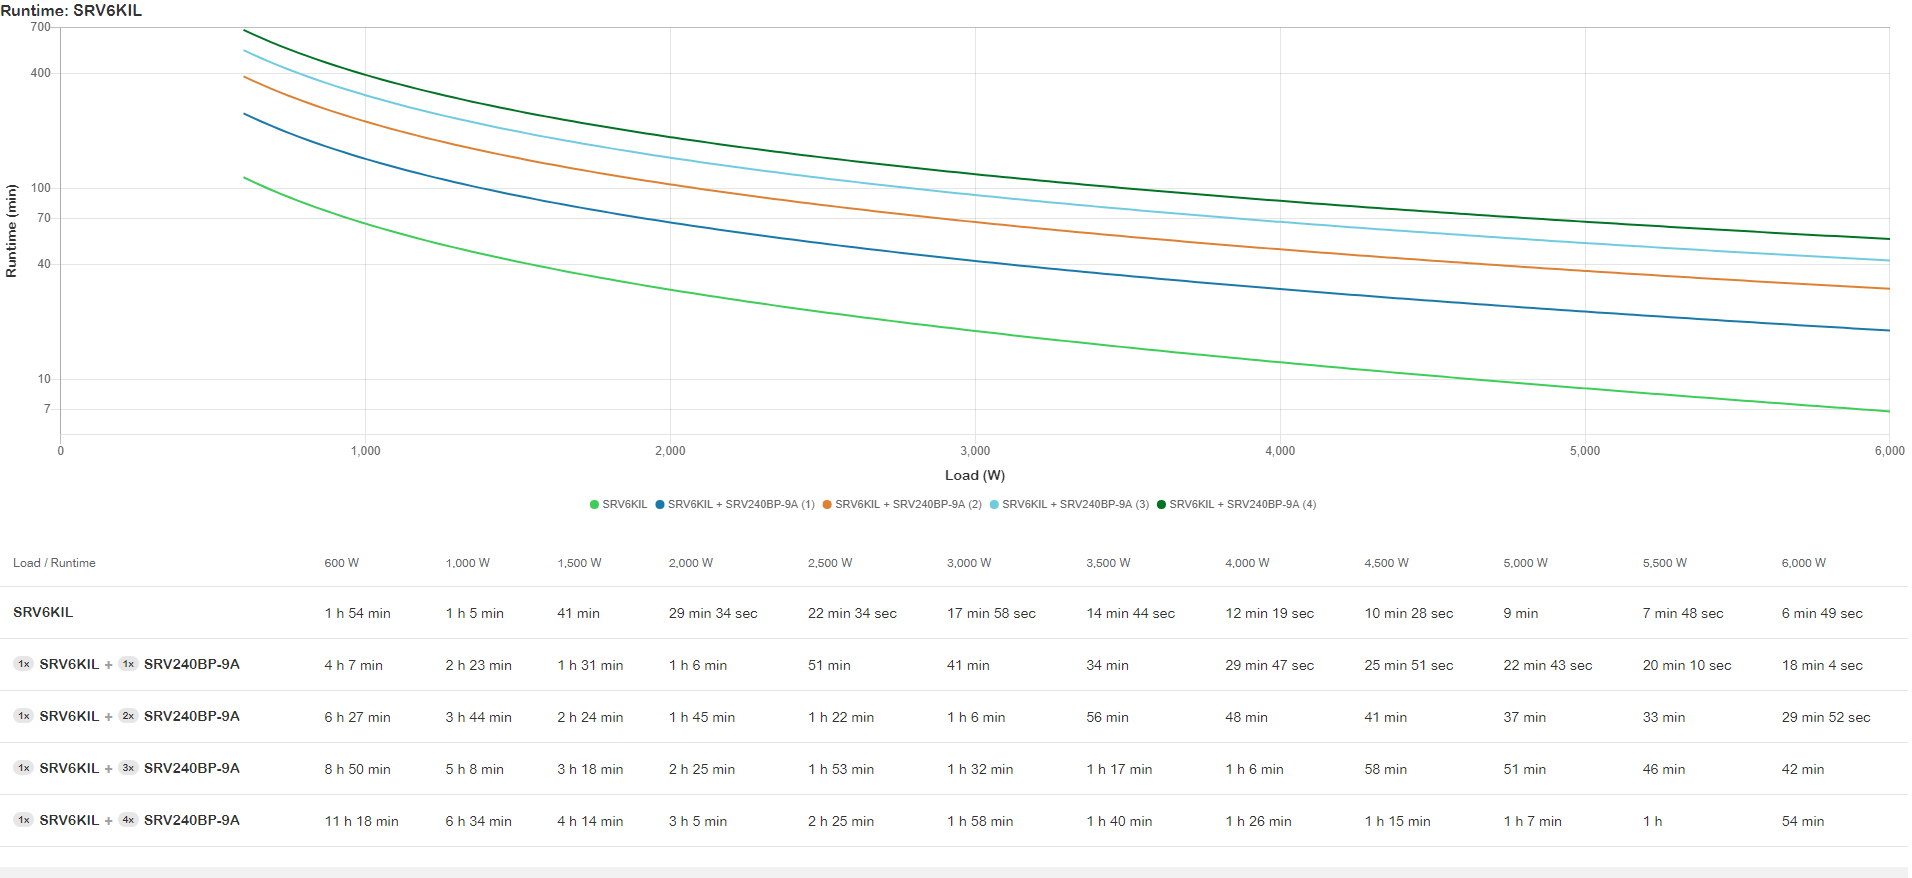The height and width of the screenshot is (878, 1912).
Task: Click the 2x quantity badge
Action: tap(128, 716)
